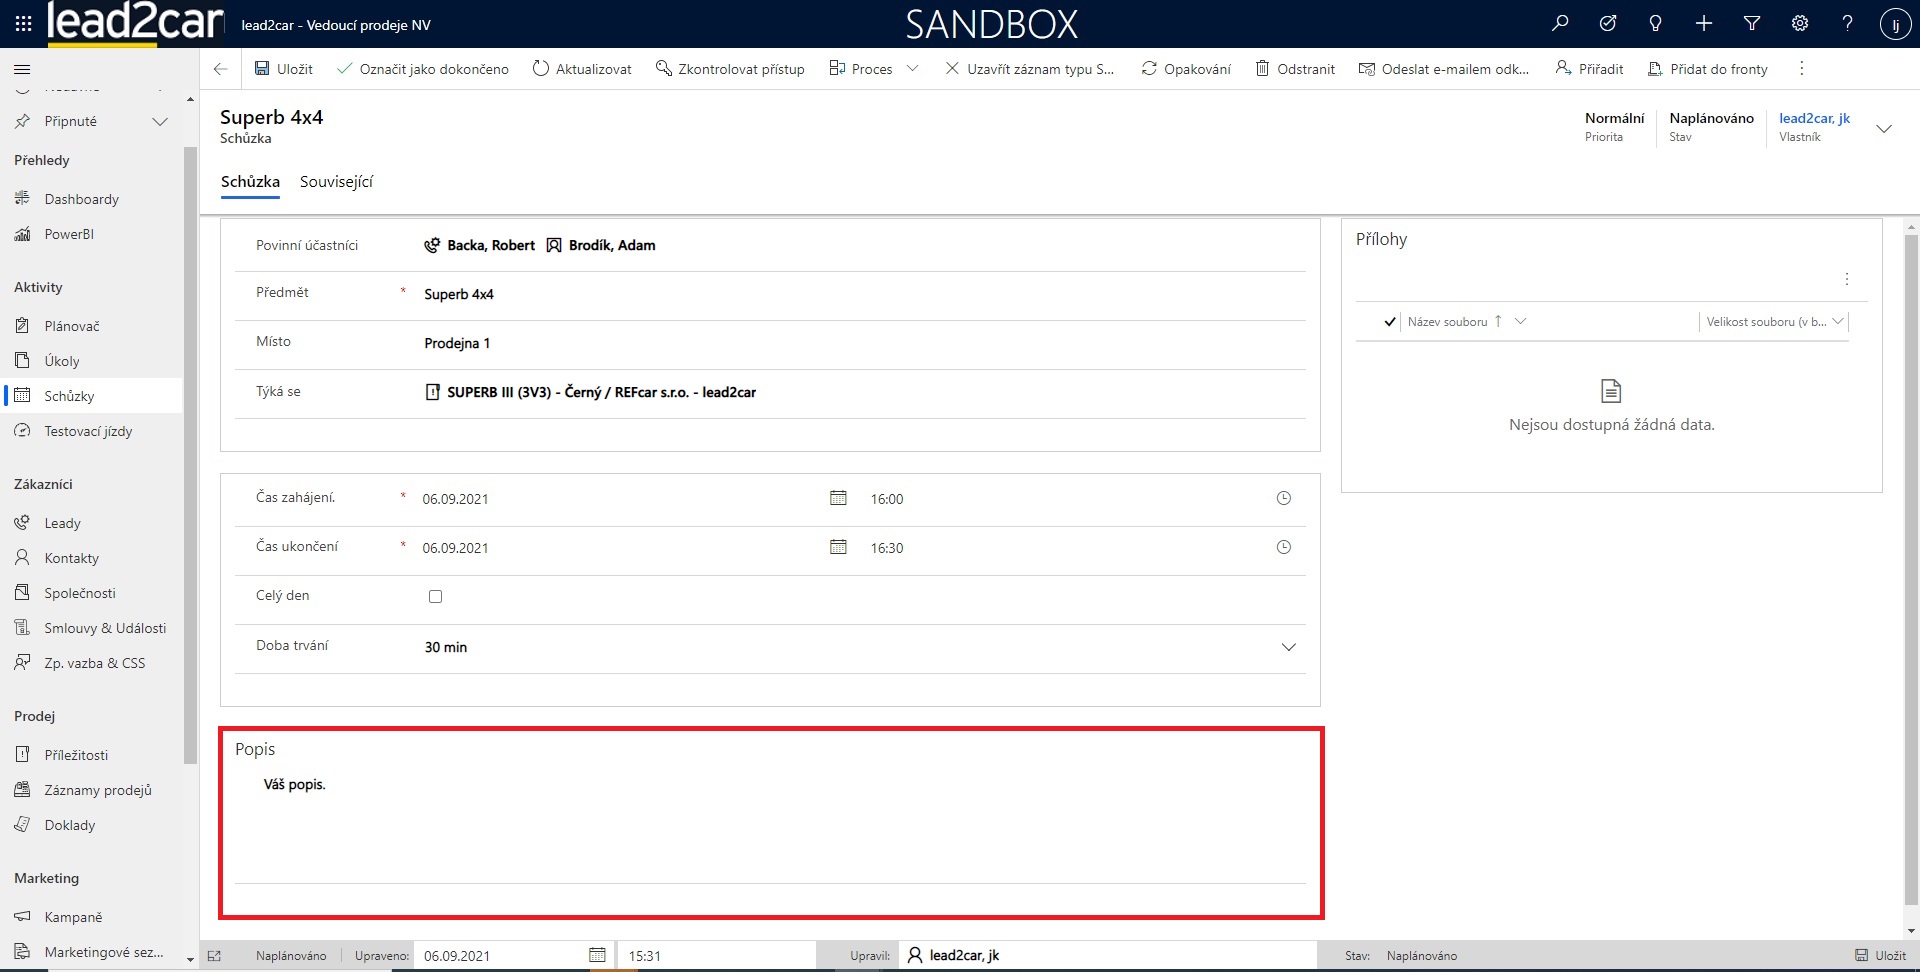Switch to the Související tab

pos(336,182)
